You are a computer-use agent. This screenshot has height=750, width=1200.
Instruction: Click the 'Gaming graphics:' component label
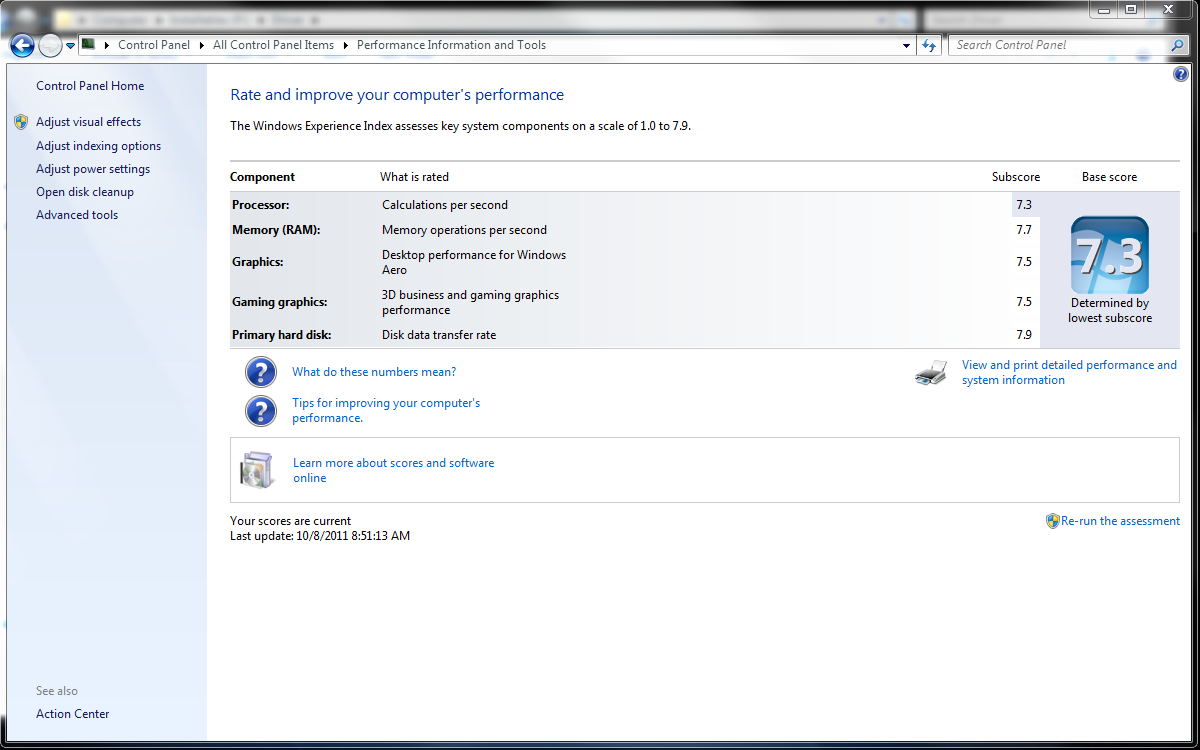coord(280,302)
